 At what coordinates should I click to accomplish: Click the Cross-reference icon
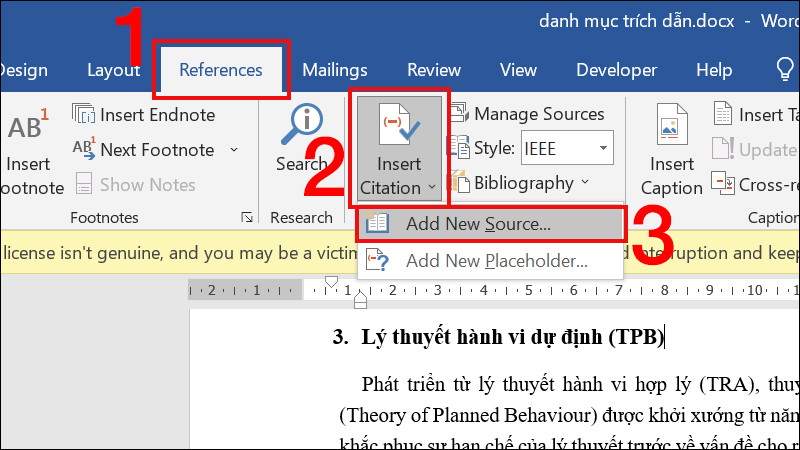(x=724, y=184)
